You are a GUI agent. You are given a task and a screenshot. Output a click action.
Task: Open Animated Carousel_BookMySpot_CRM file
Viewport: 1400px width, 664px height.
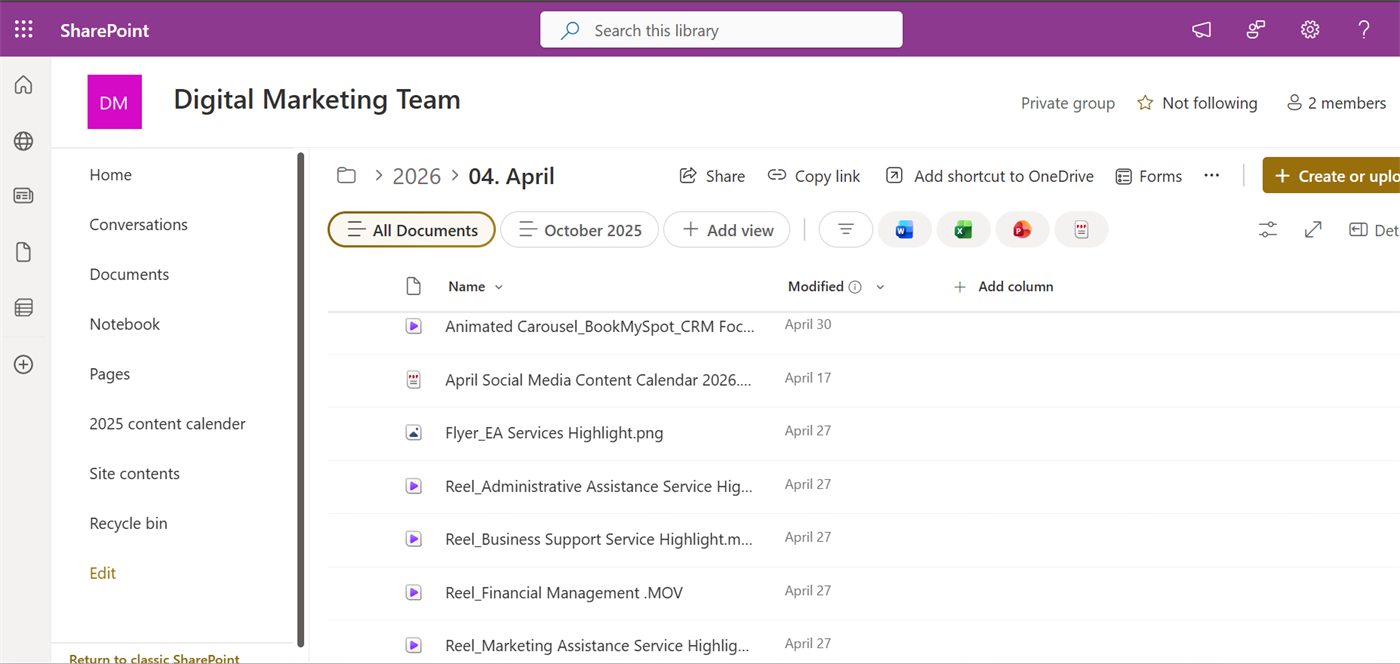tap(599, 327)
